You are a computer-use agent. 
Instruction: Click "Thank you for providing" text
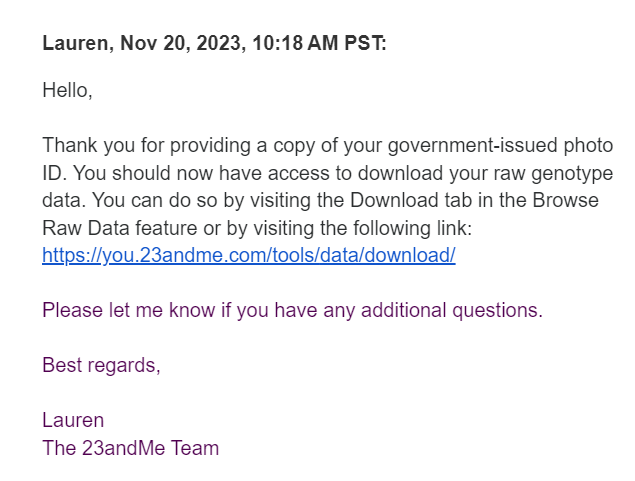click(146, 145)
